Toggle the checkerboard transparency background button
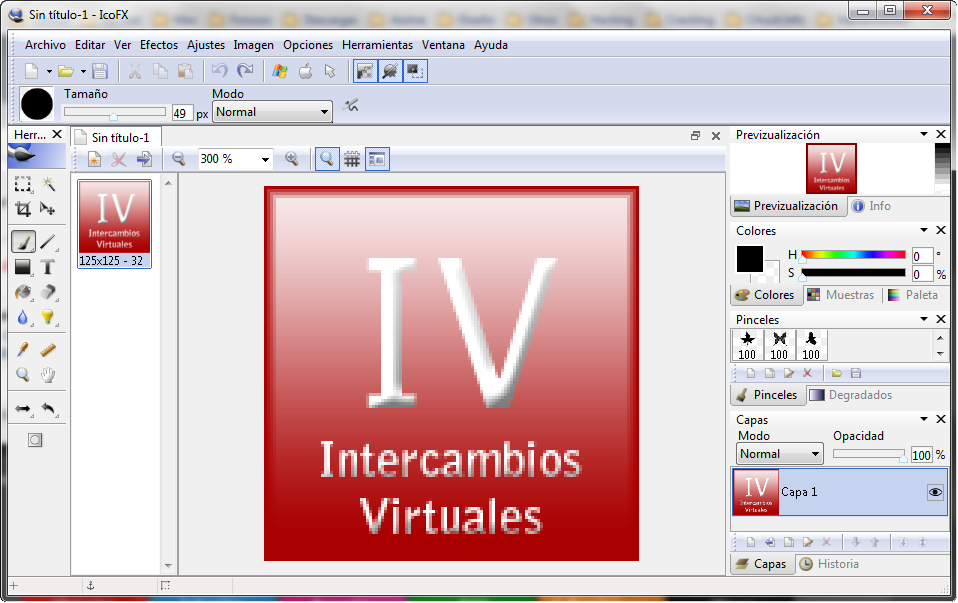This screenshot has height=603, width=958. point(365,71)
